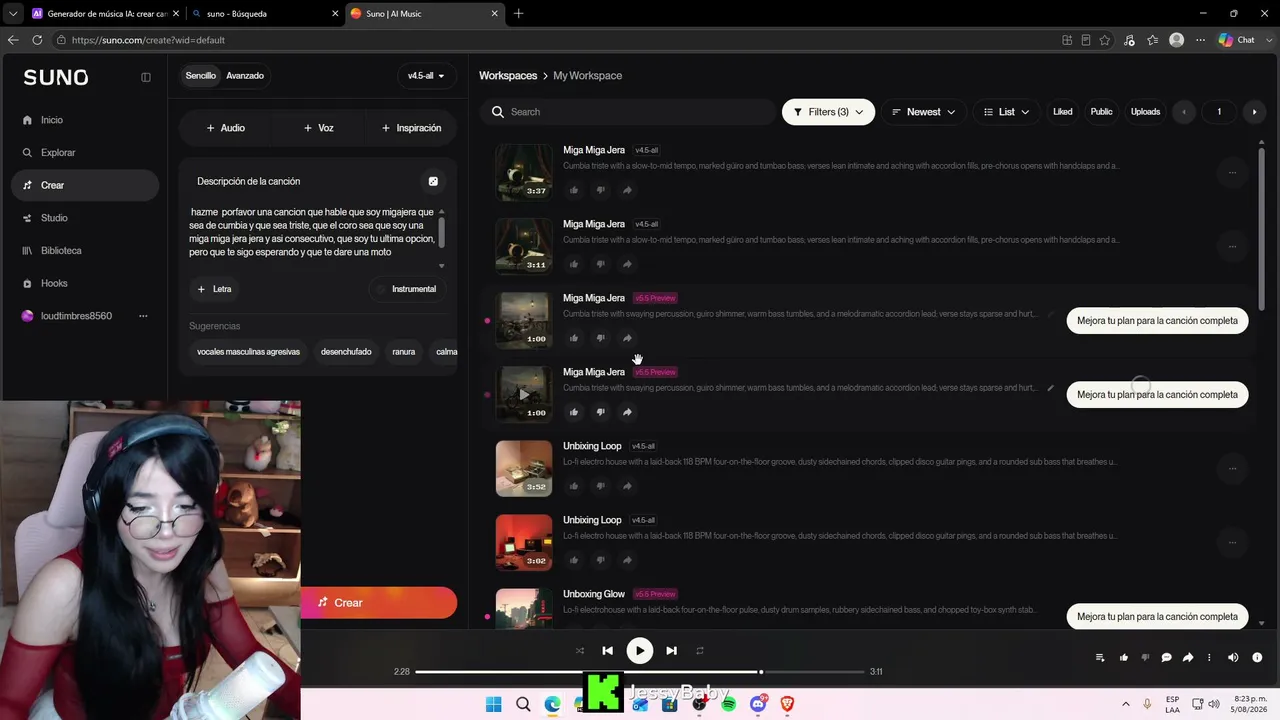Open the v4.5-all model dropdown

tap(426, 76)
